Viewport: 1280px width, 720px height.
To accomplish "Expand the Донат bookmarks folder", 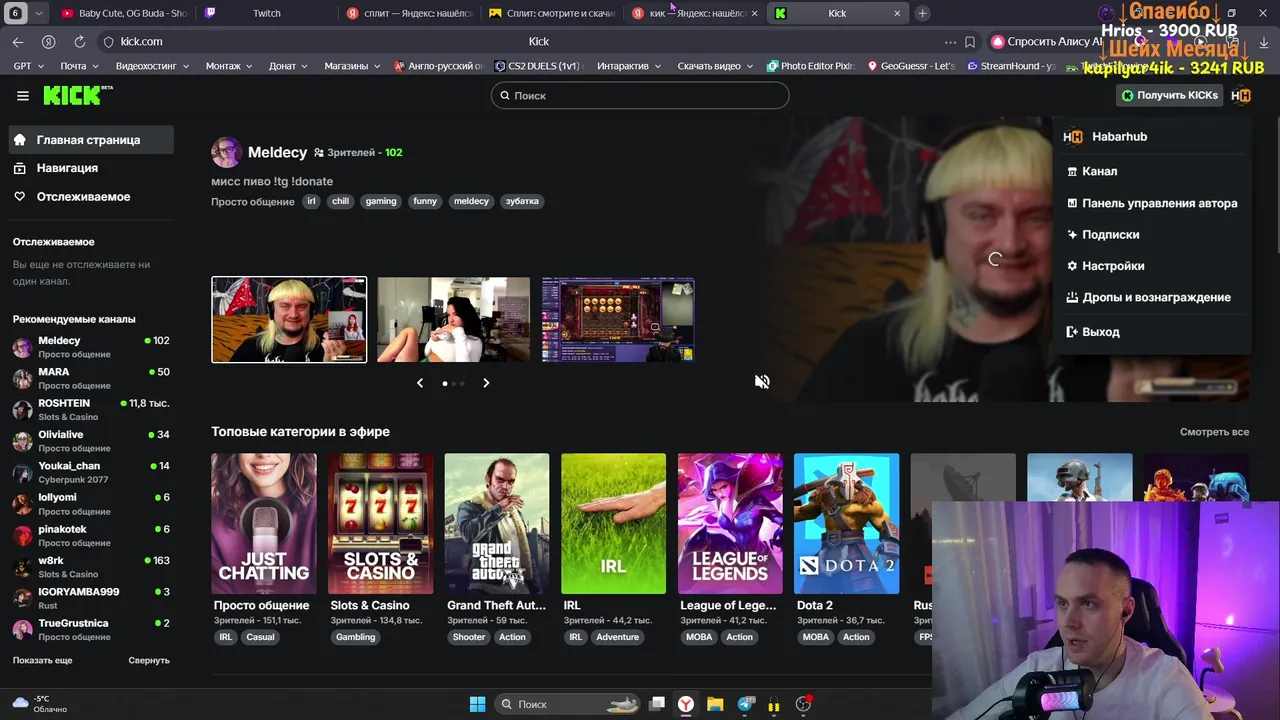I will 288,66.
